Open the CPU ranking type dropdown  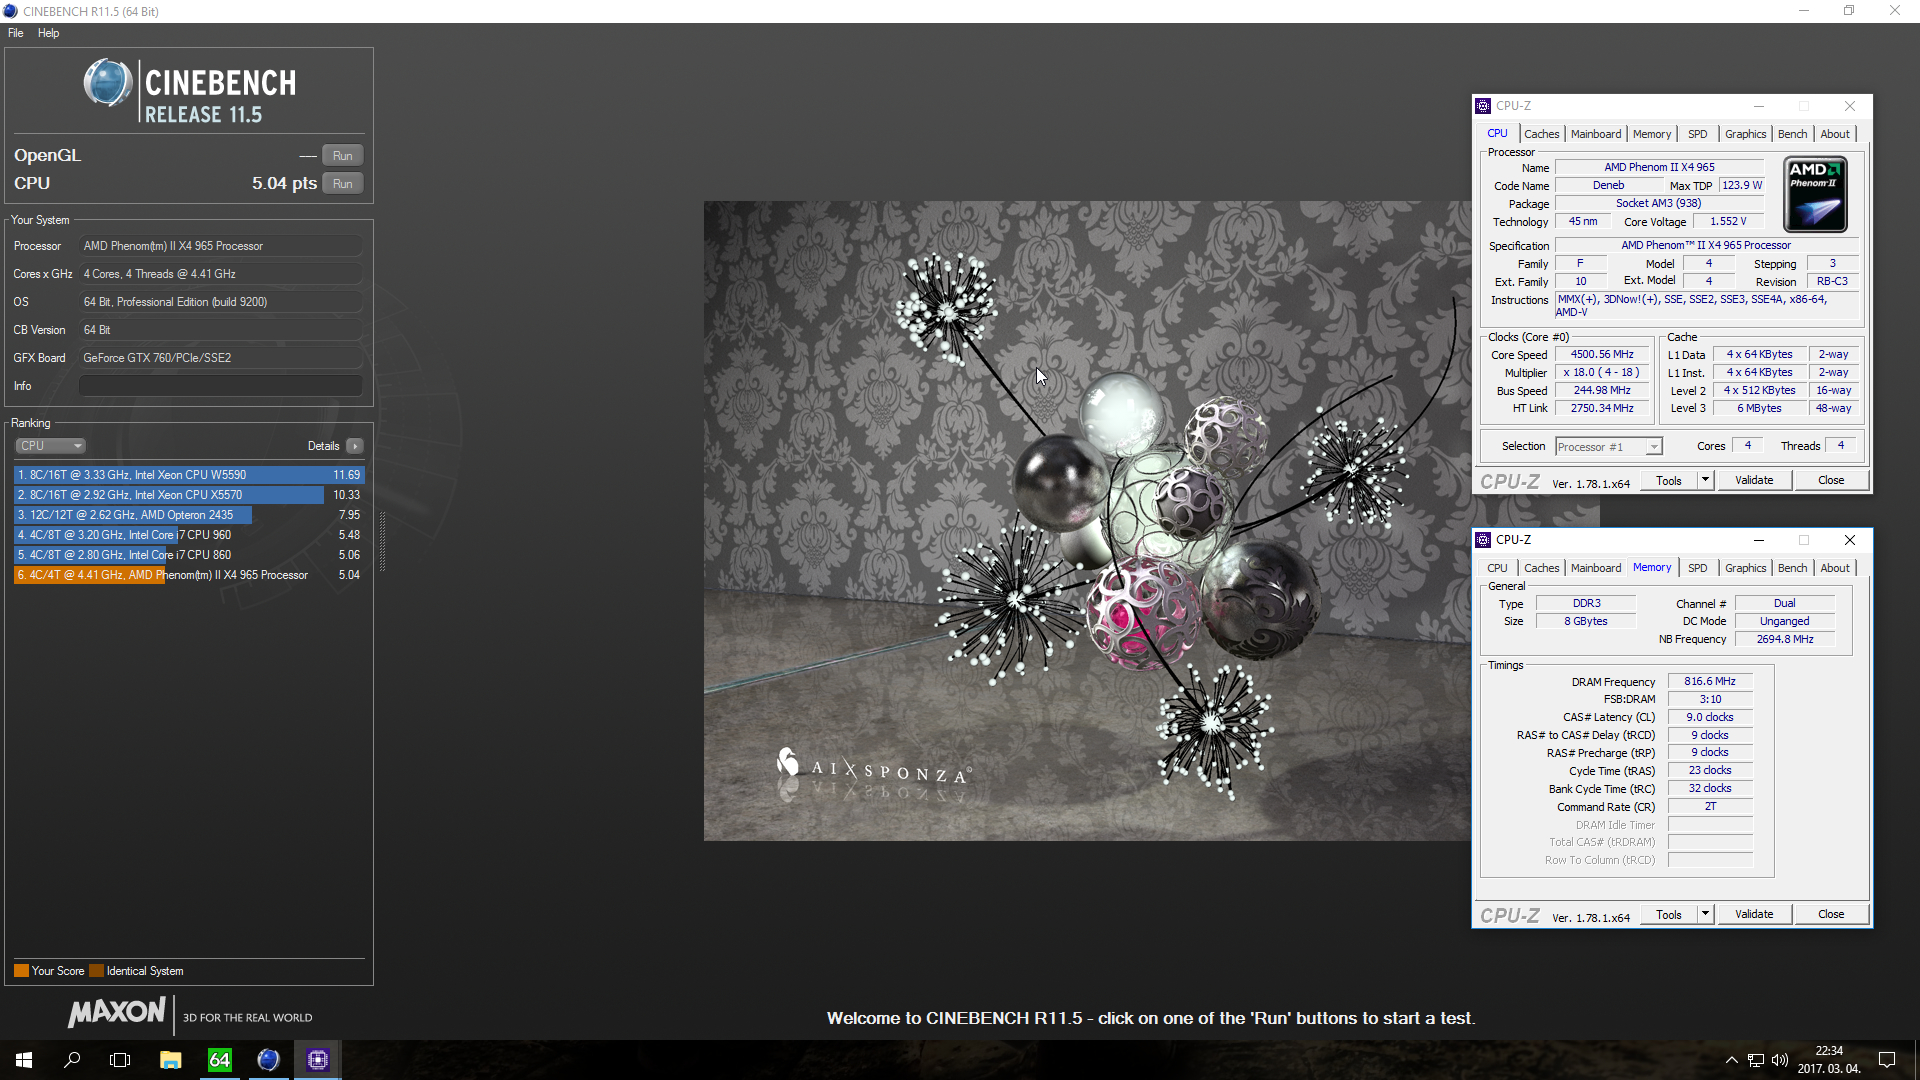(50, 446)
